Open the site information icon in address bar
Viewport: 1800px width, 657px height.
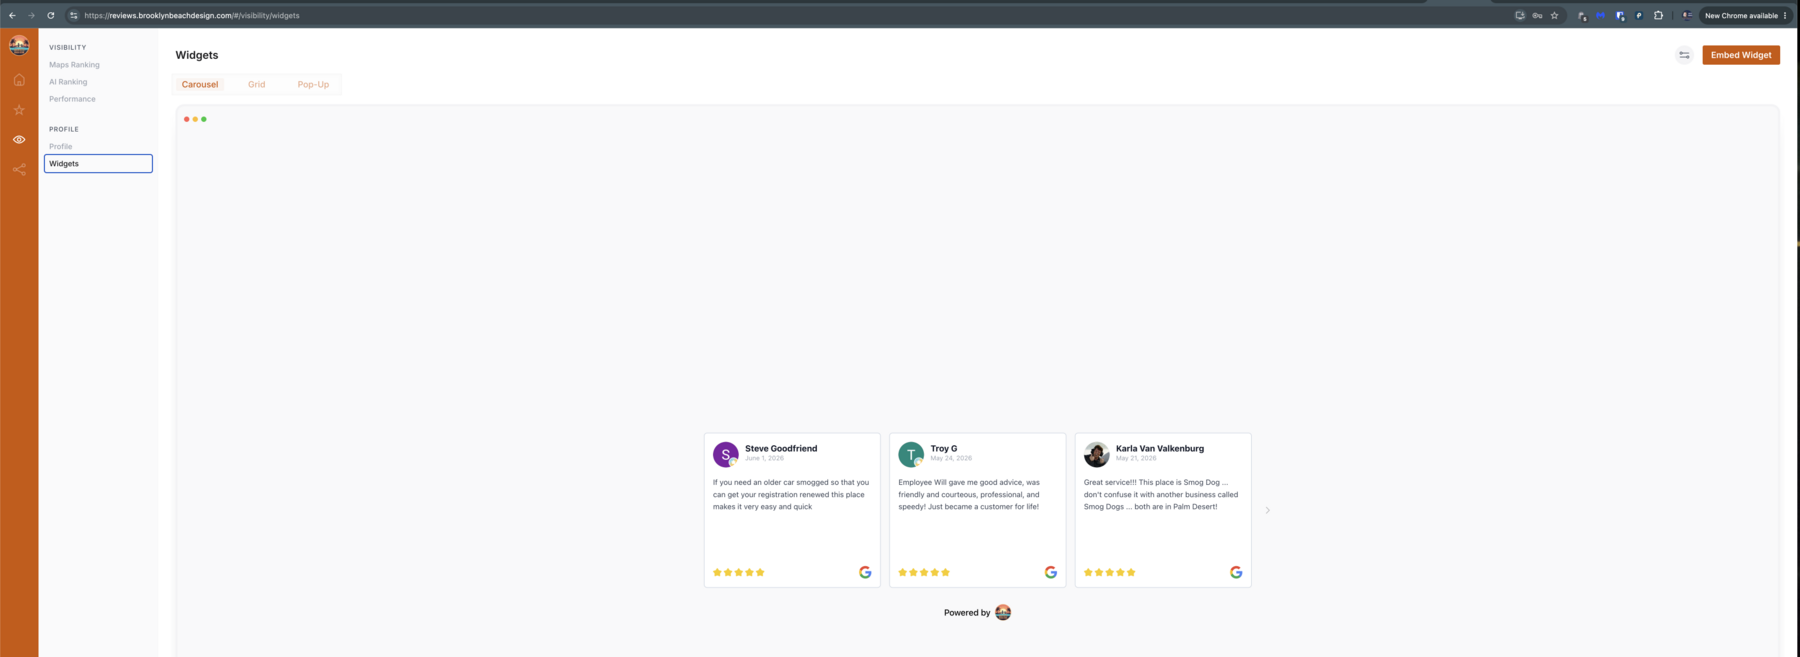pyautogui.click(x=73, y=16)
